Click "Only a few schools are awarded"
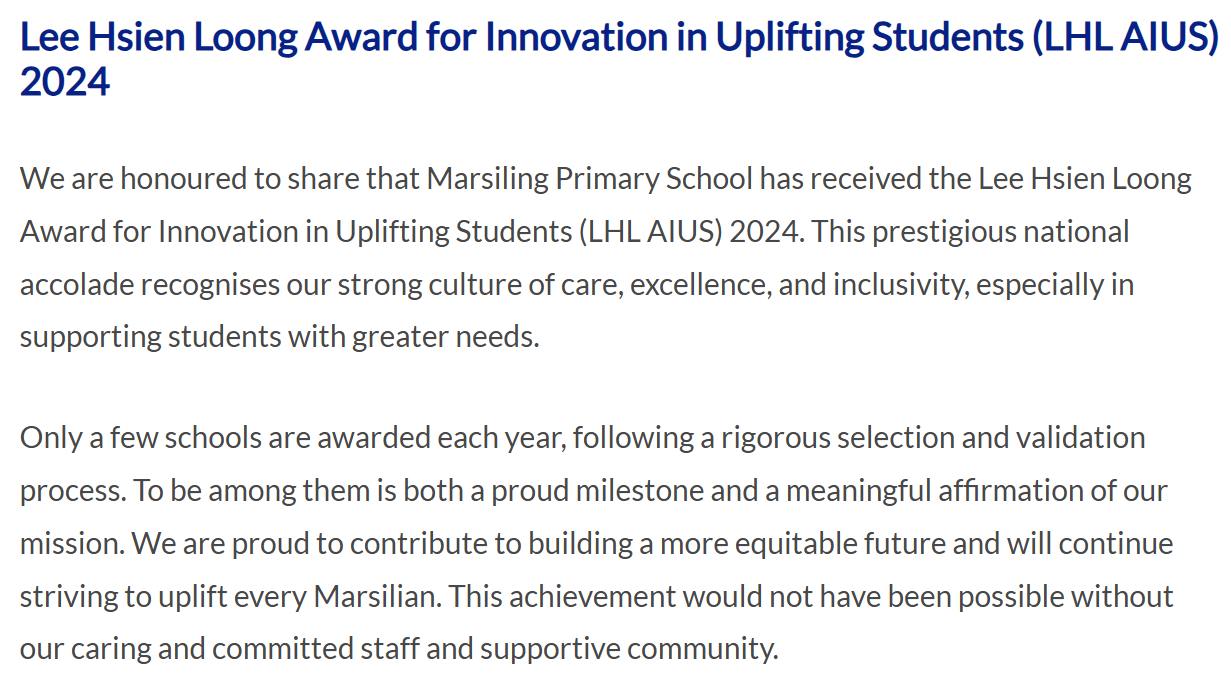 [225, 438]
